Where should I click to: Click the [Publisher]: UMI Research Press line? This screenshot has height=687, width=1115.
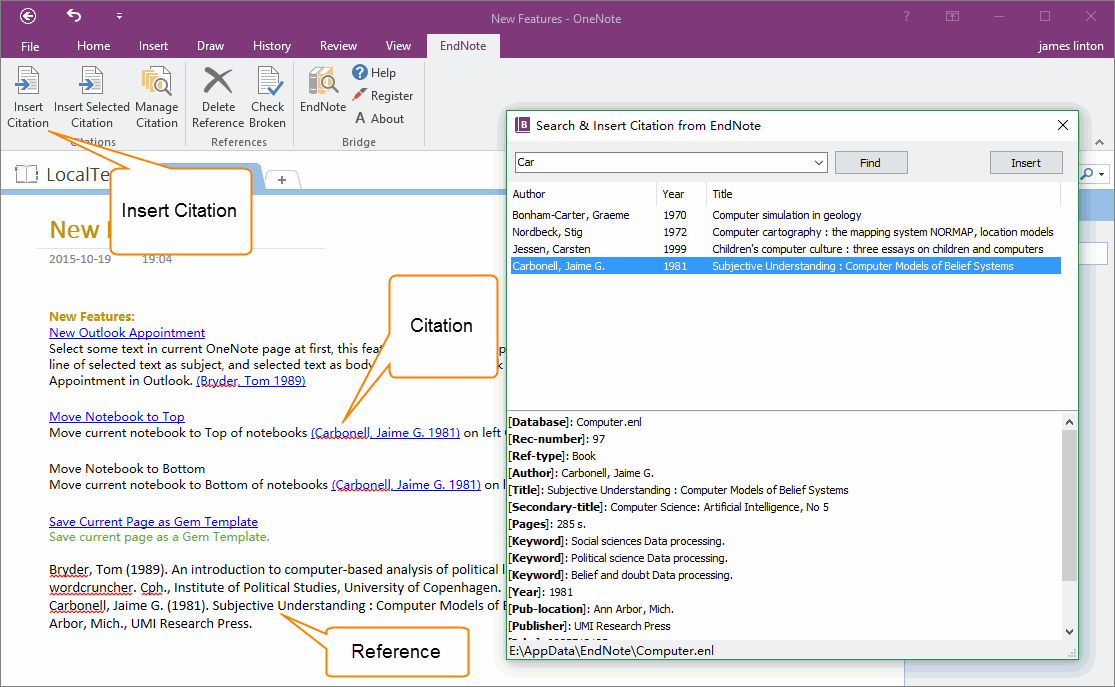pos(589,626)
